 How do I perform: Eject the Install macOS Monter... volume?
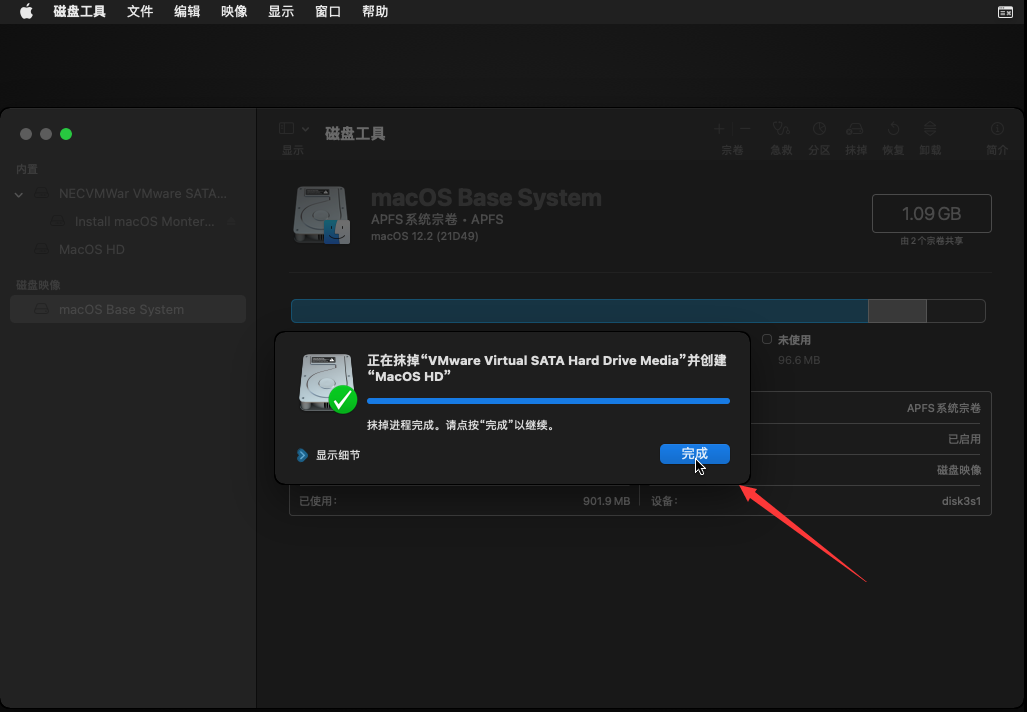click(x=231, y=222)
